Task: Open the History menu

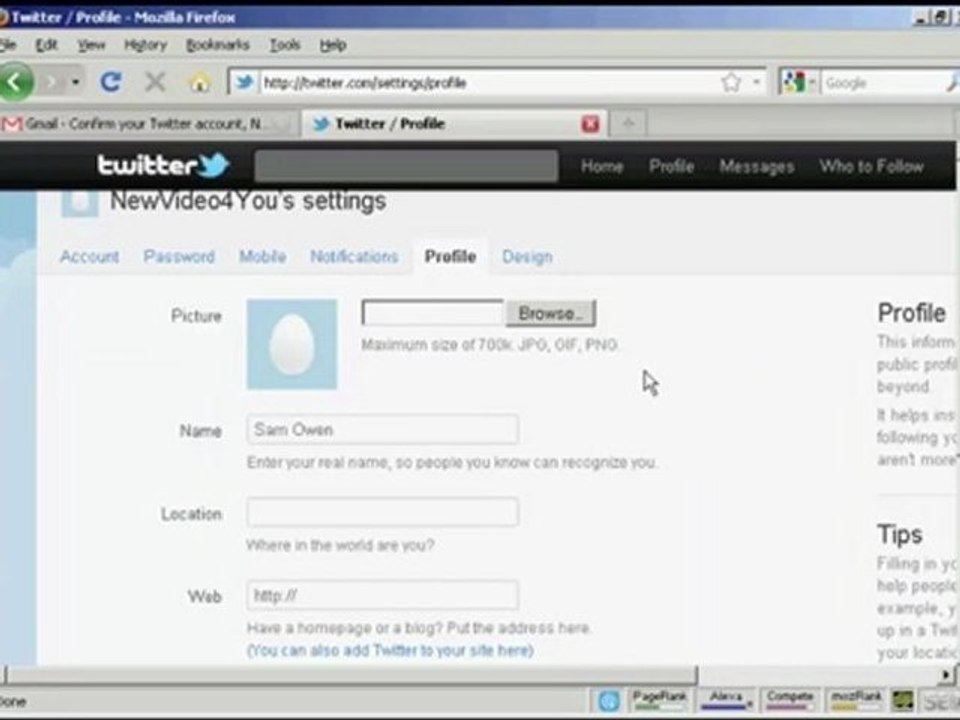Action: click(146, 45)
